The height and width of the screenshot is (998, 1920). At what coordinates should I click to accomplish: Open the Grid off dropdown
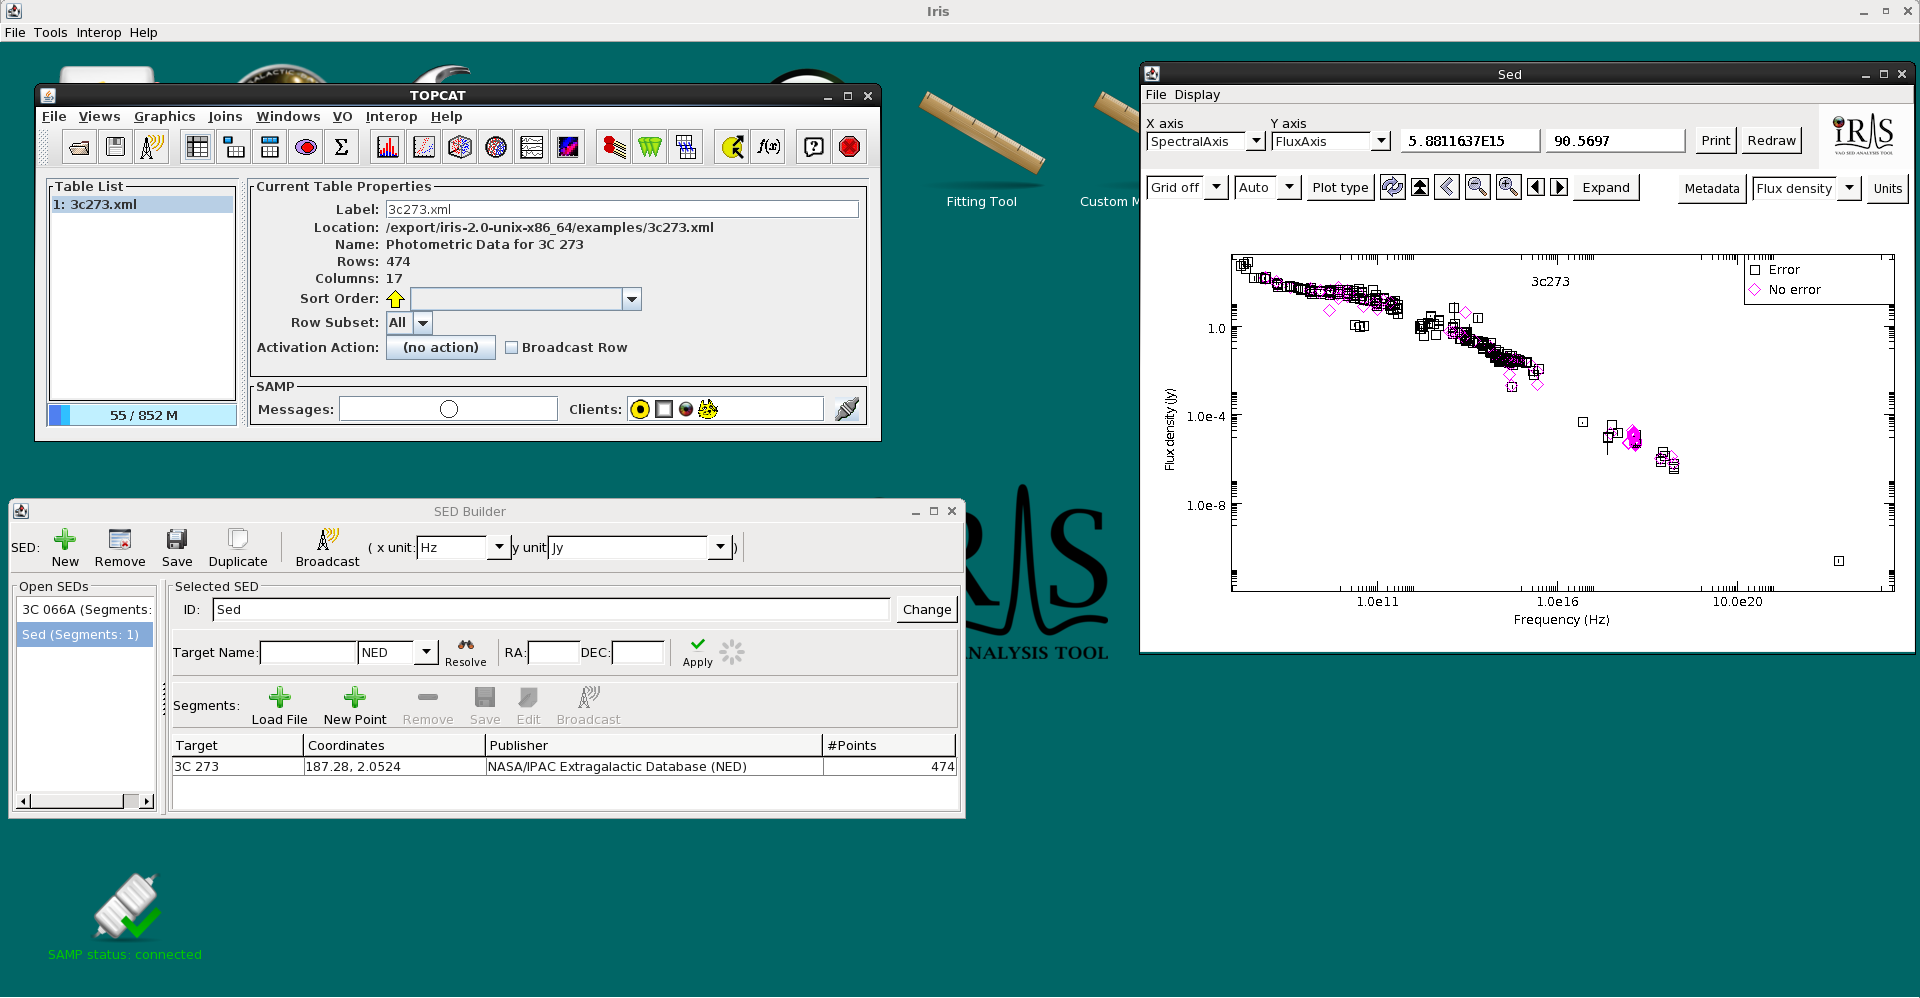(1216, 187)
